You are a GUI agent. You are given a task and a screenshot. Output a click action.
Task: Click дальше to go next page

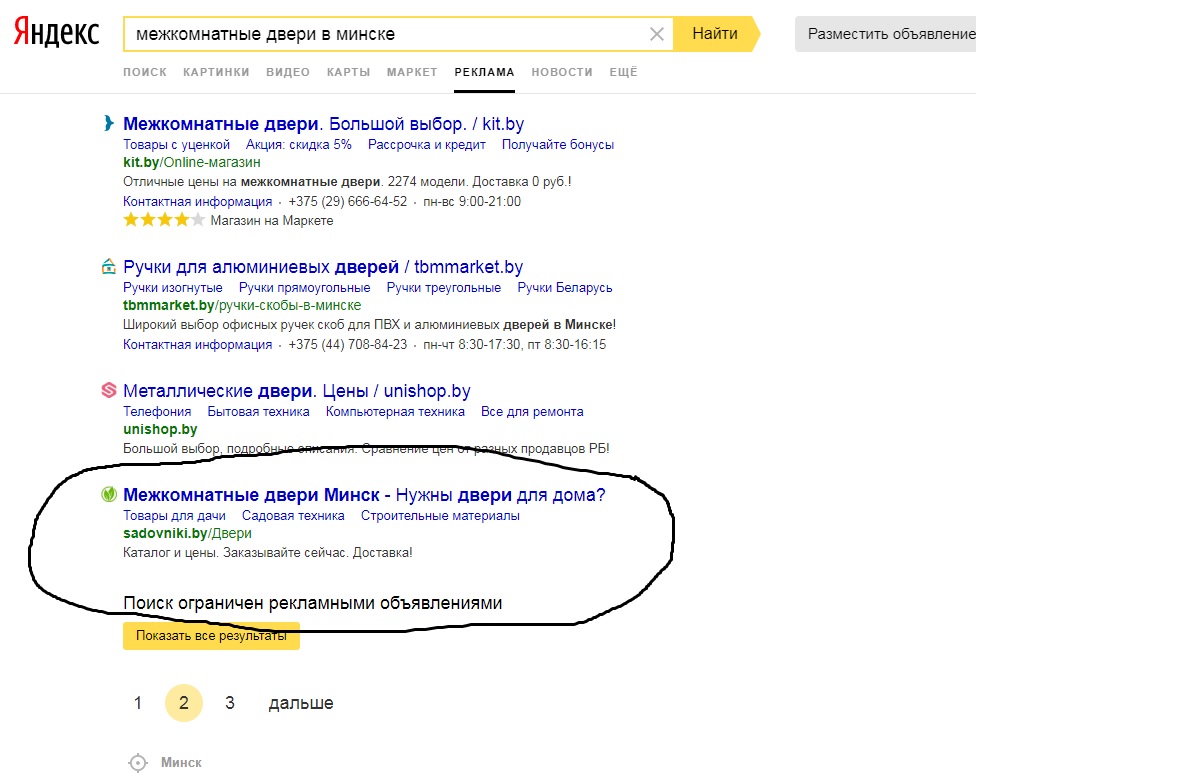[301, 703]
